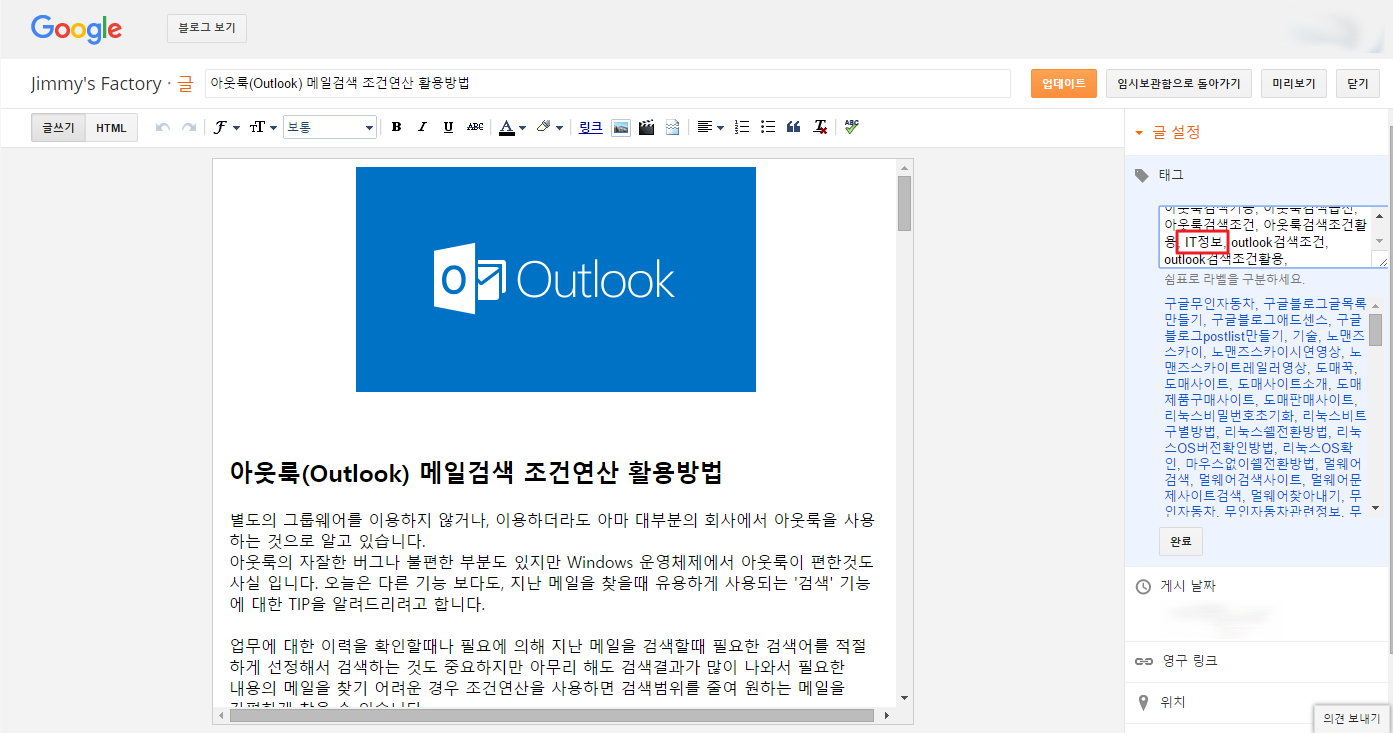Viewport: 1393px width, 733px height.
Task: Click the chain icon beside 영구 링크
Action: 1143,662
